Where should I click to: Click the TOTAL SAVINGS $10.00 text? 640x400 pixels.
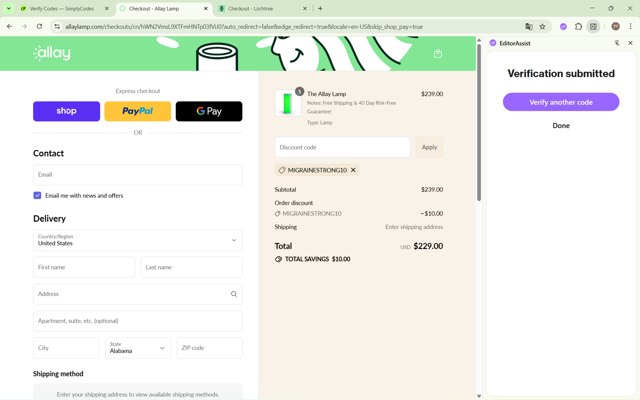[317, 259]
